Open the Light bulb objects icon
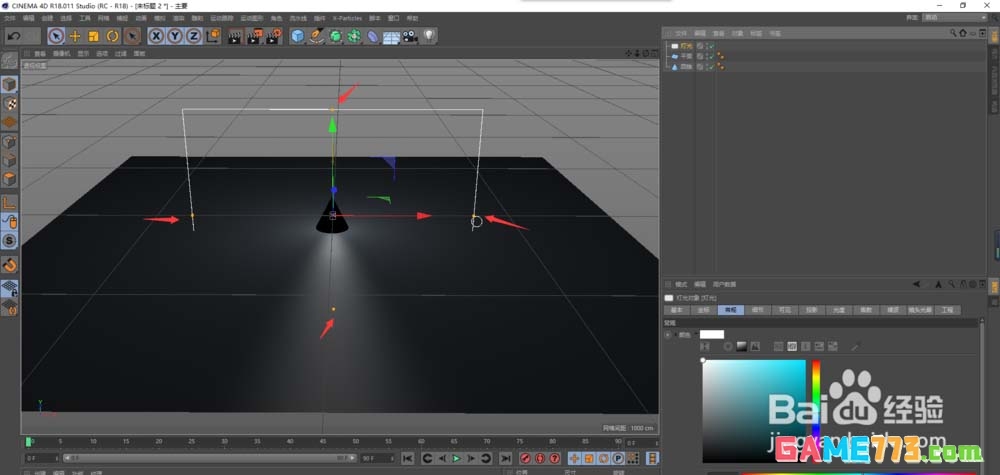The width and height of the screenshot is (1000, 475). tap(429, 36)
